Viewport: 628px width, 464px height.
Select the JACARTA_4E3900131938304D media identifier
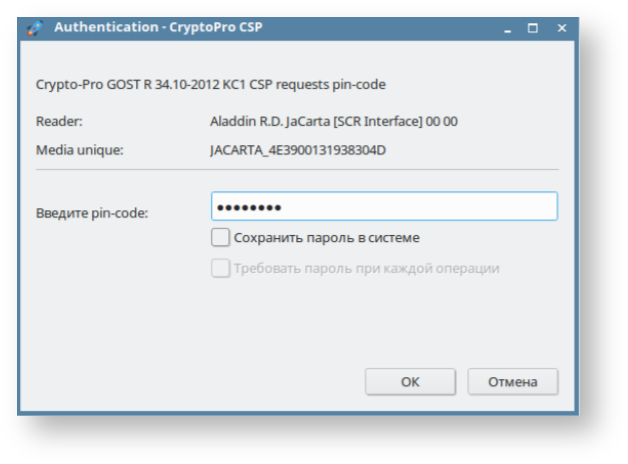[x=298, y=151]
